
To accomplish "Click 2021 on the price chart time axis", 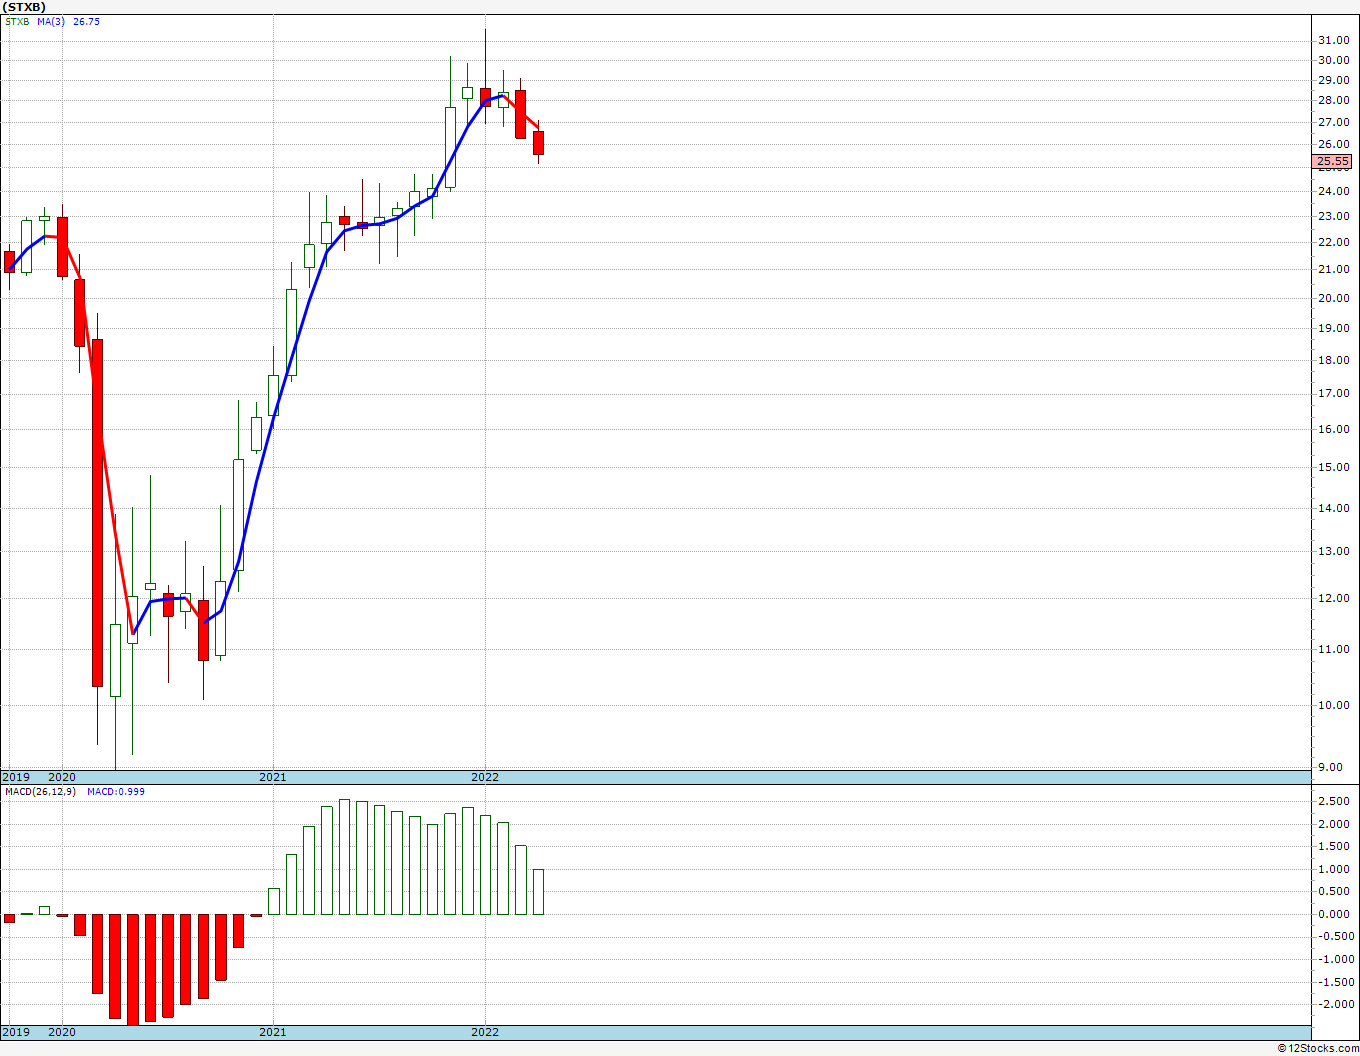I will [x=272, y=777].
